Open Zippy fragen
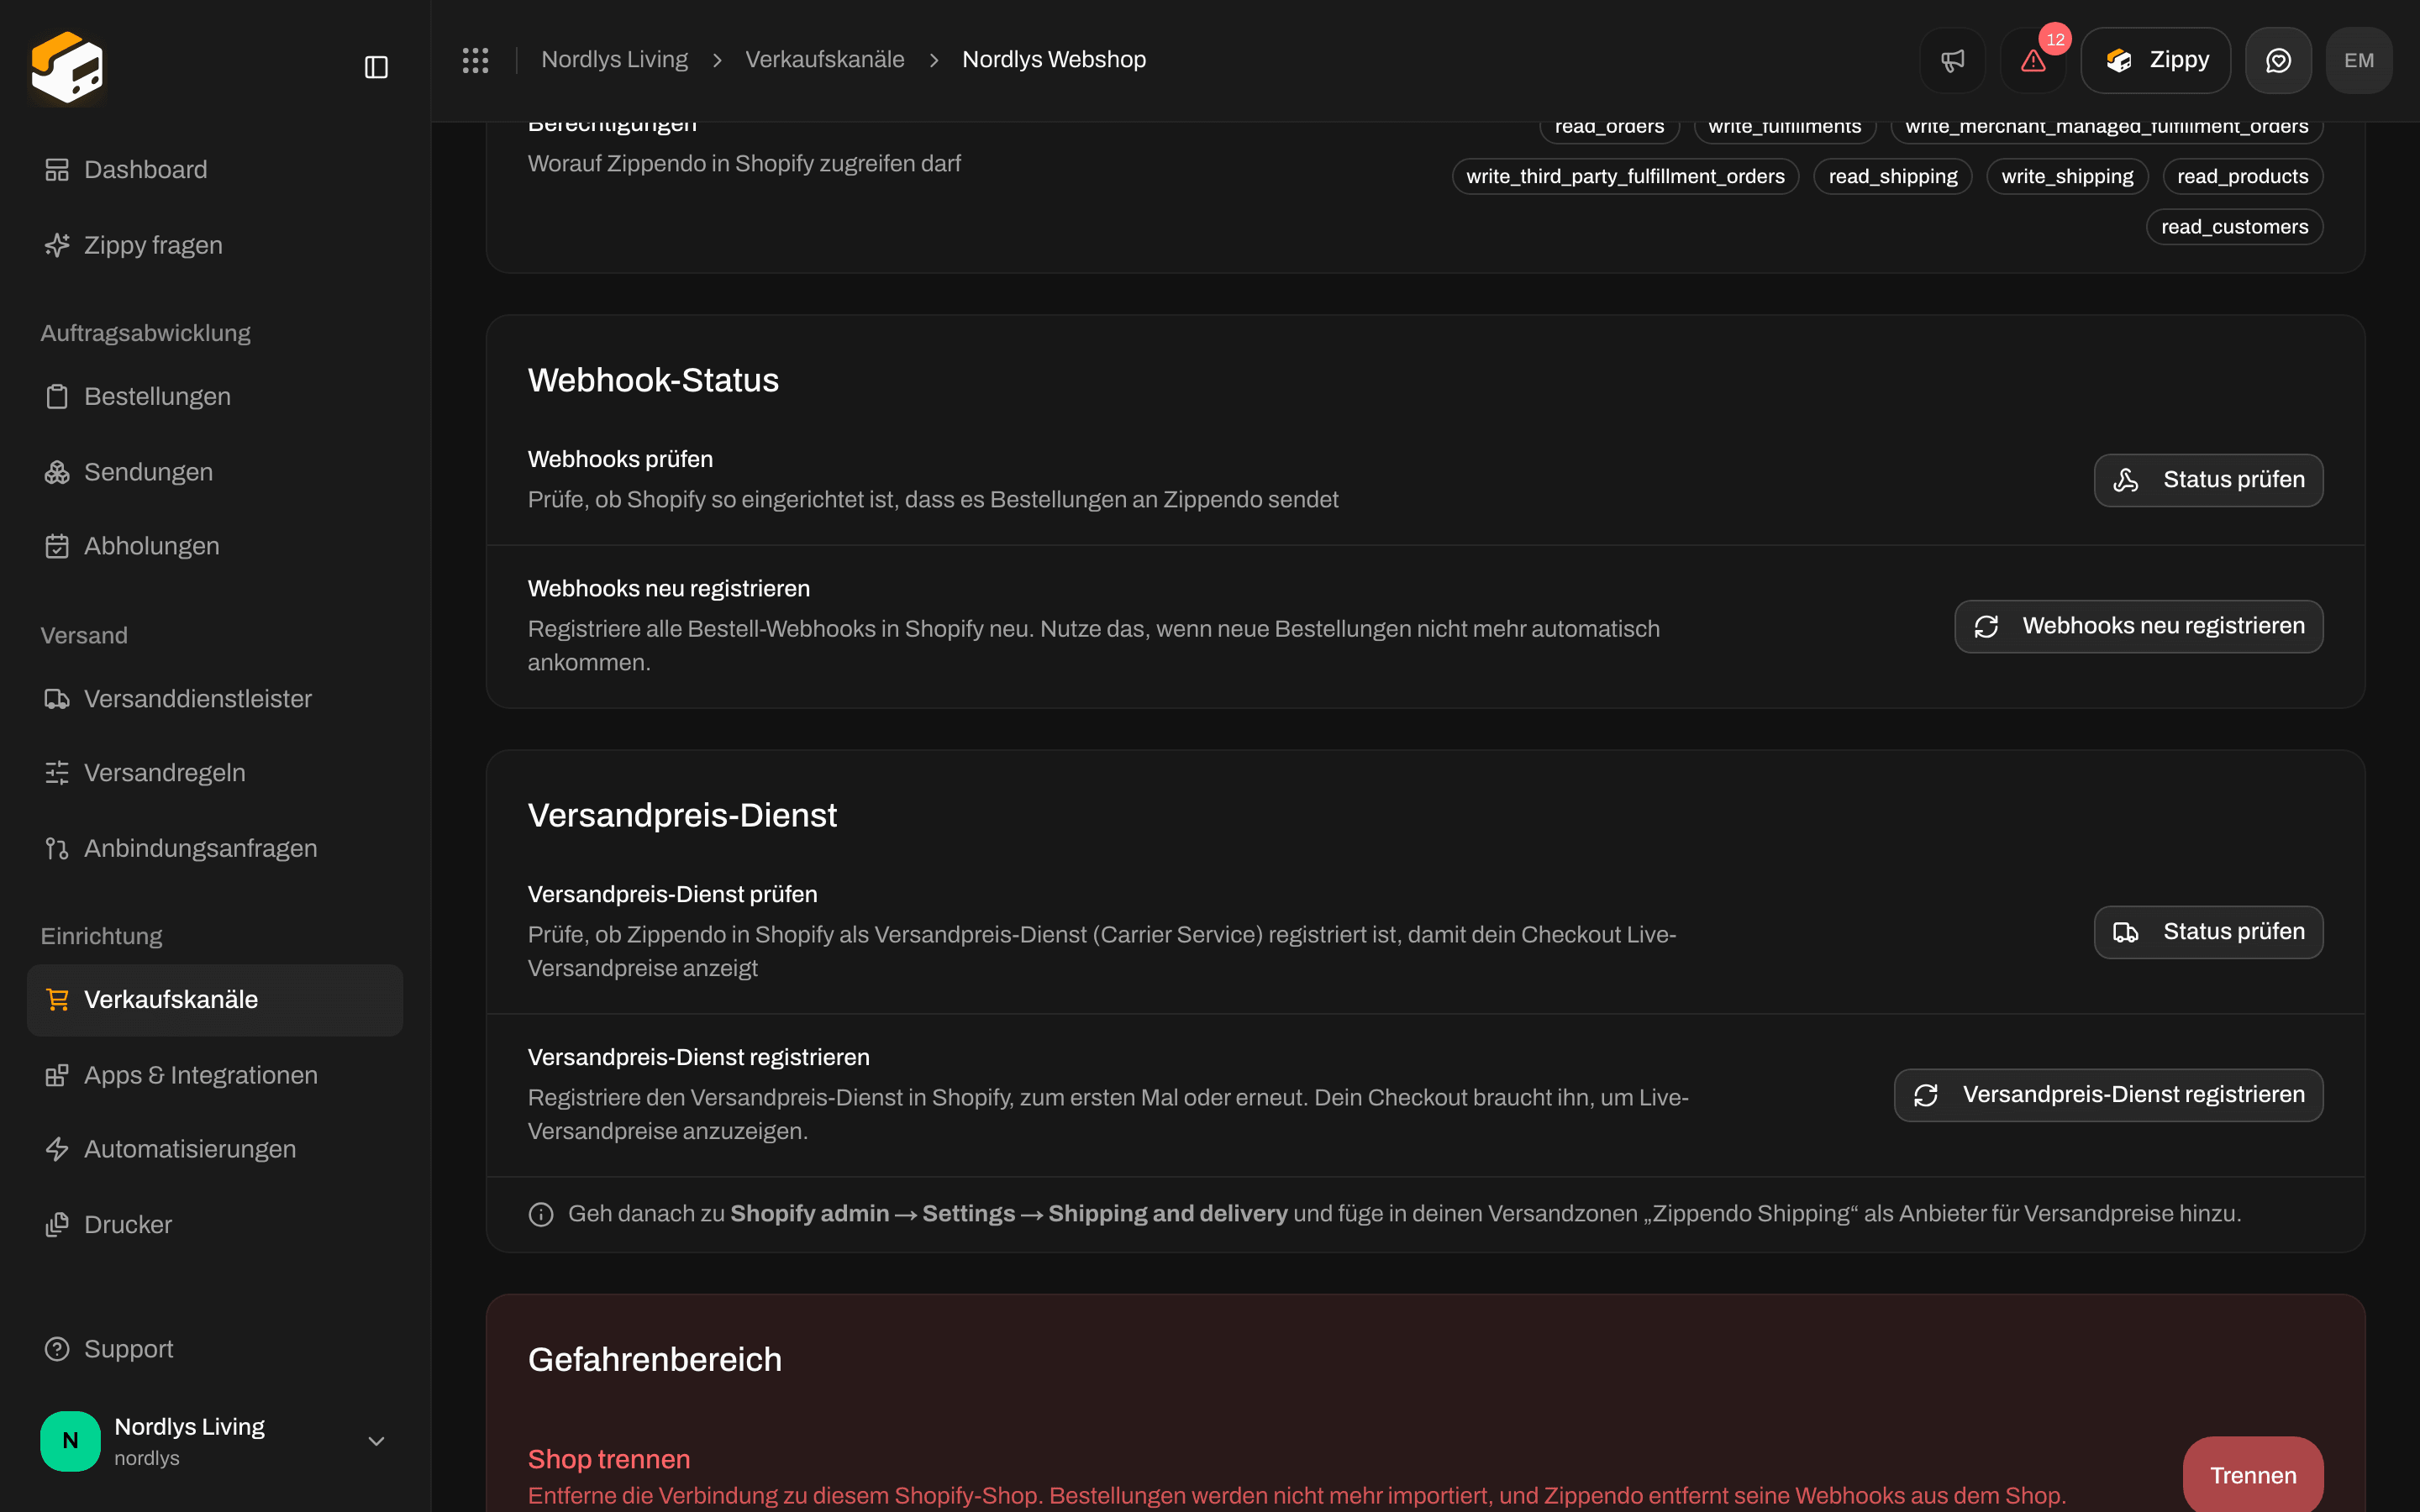This screenshot has width=2420, height=1512. pyautogui.click(x=215, y=245)
